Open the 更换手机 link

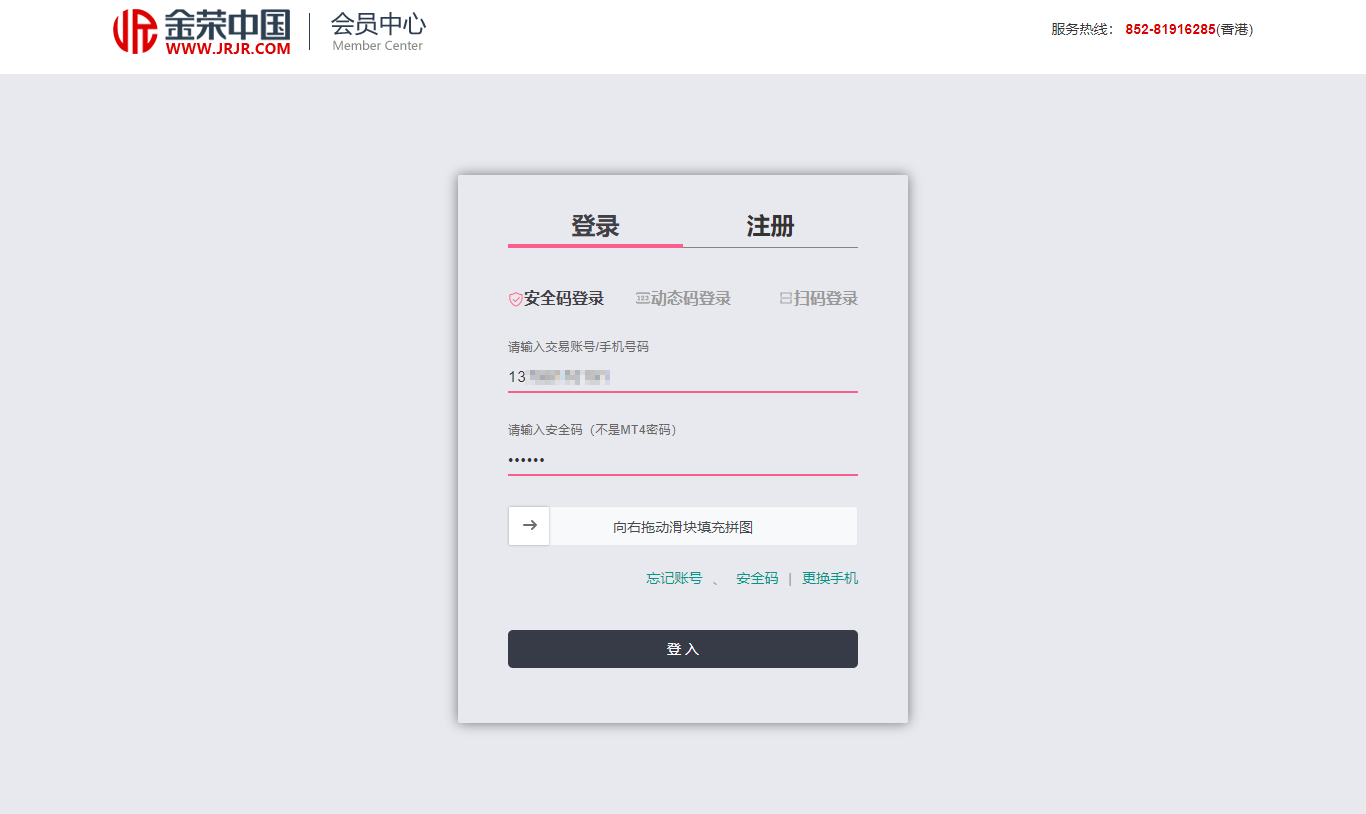tap(830, 578)
